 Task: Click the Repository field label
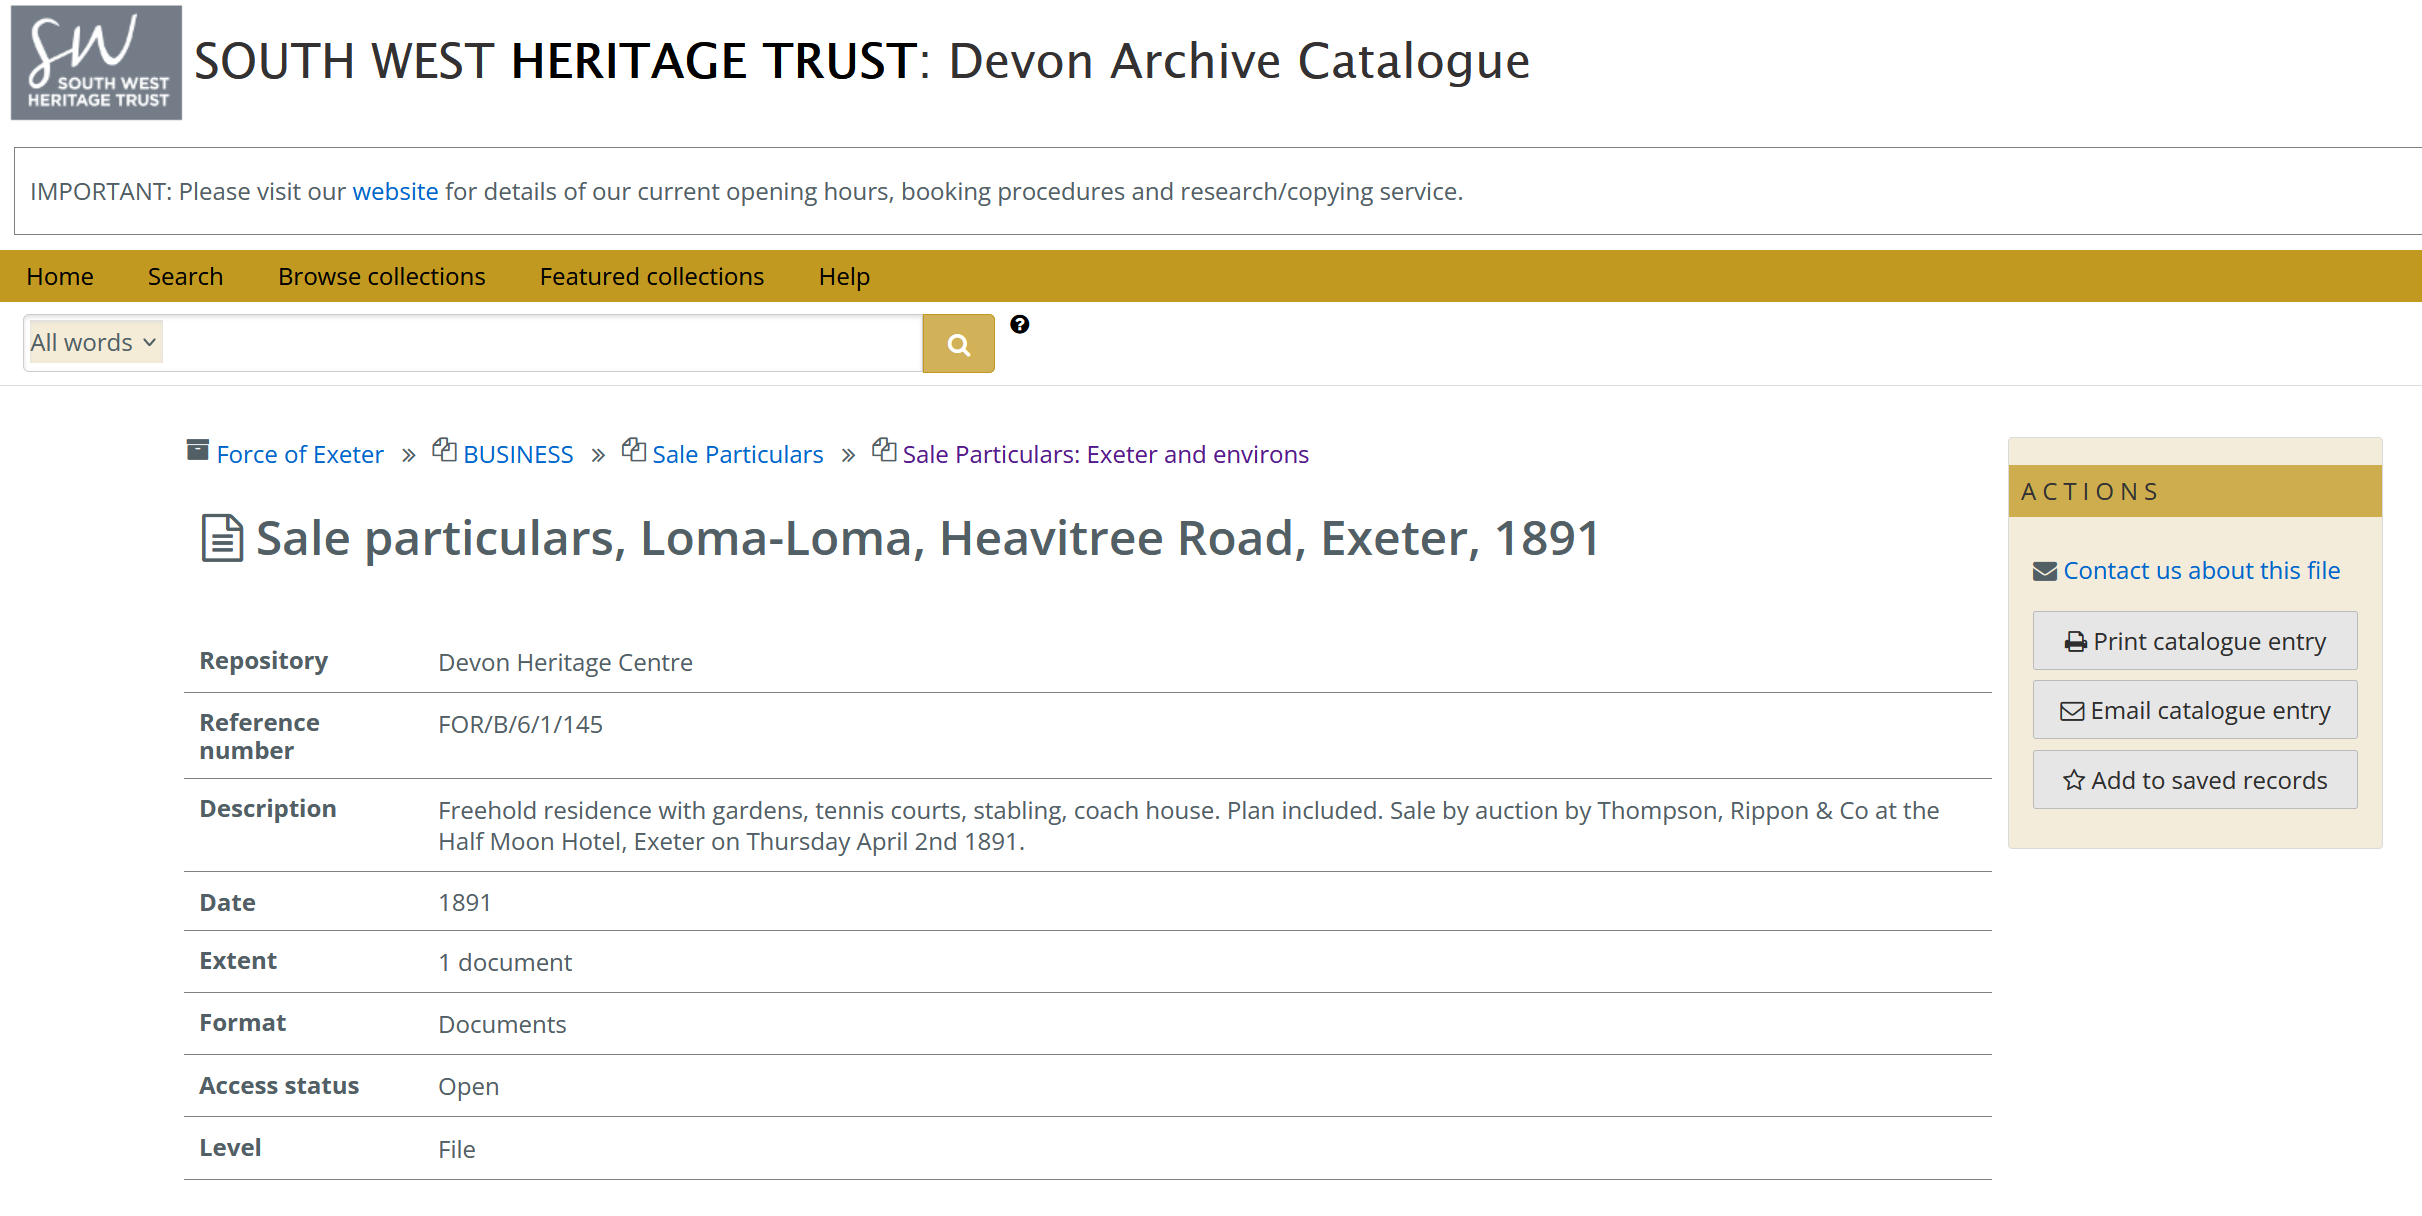263,661
